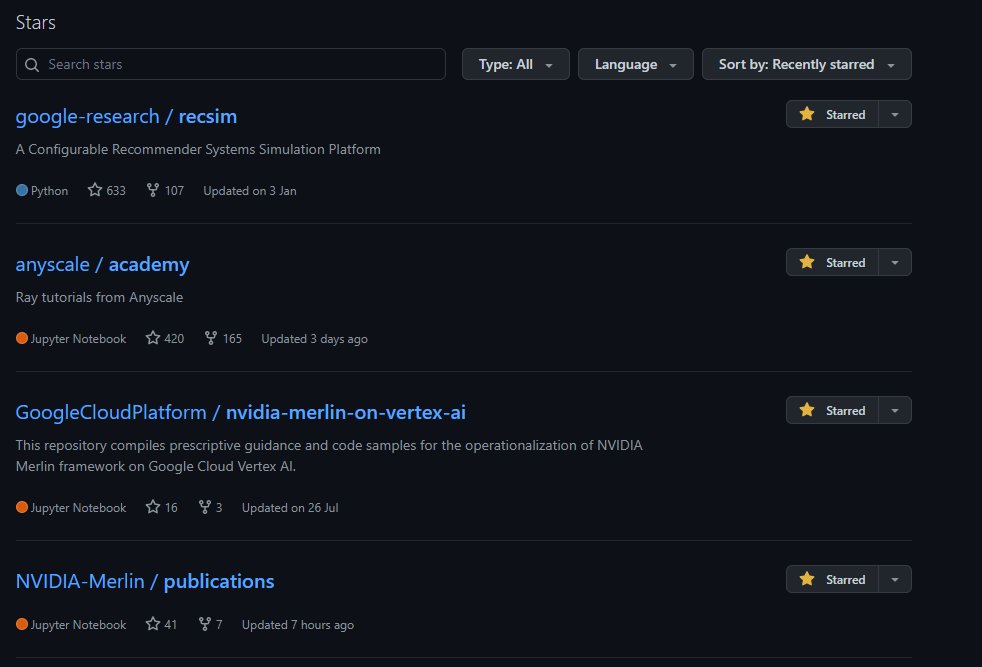Screen dimensions: 982x667
Task: Unstar the anyscale/academy repository
Action: coord(840,262)
